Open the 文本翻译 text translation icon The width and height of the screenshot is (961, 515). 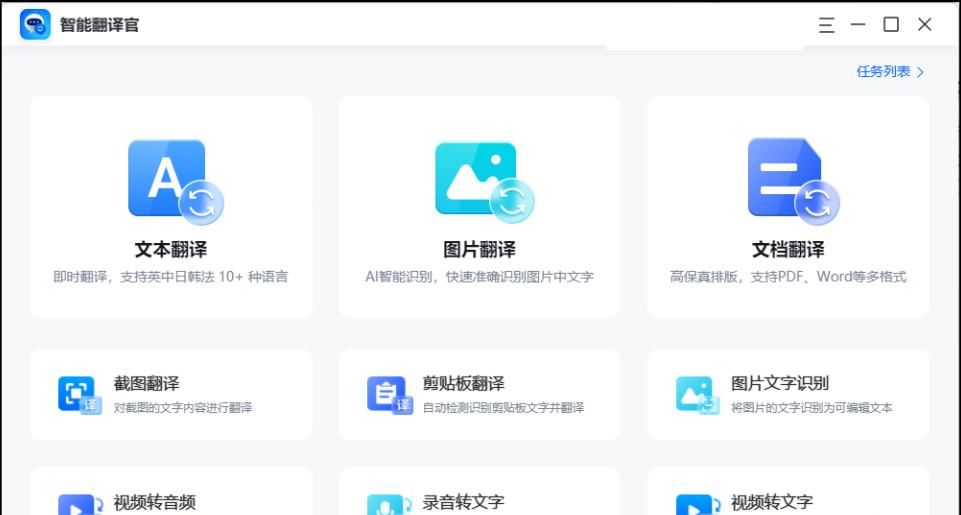point(175,182)
